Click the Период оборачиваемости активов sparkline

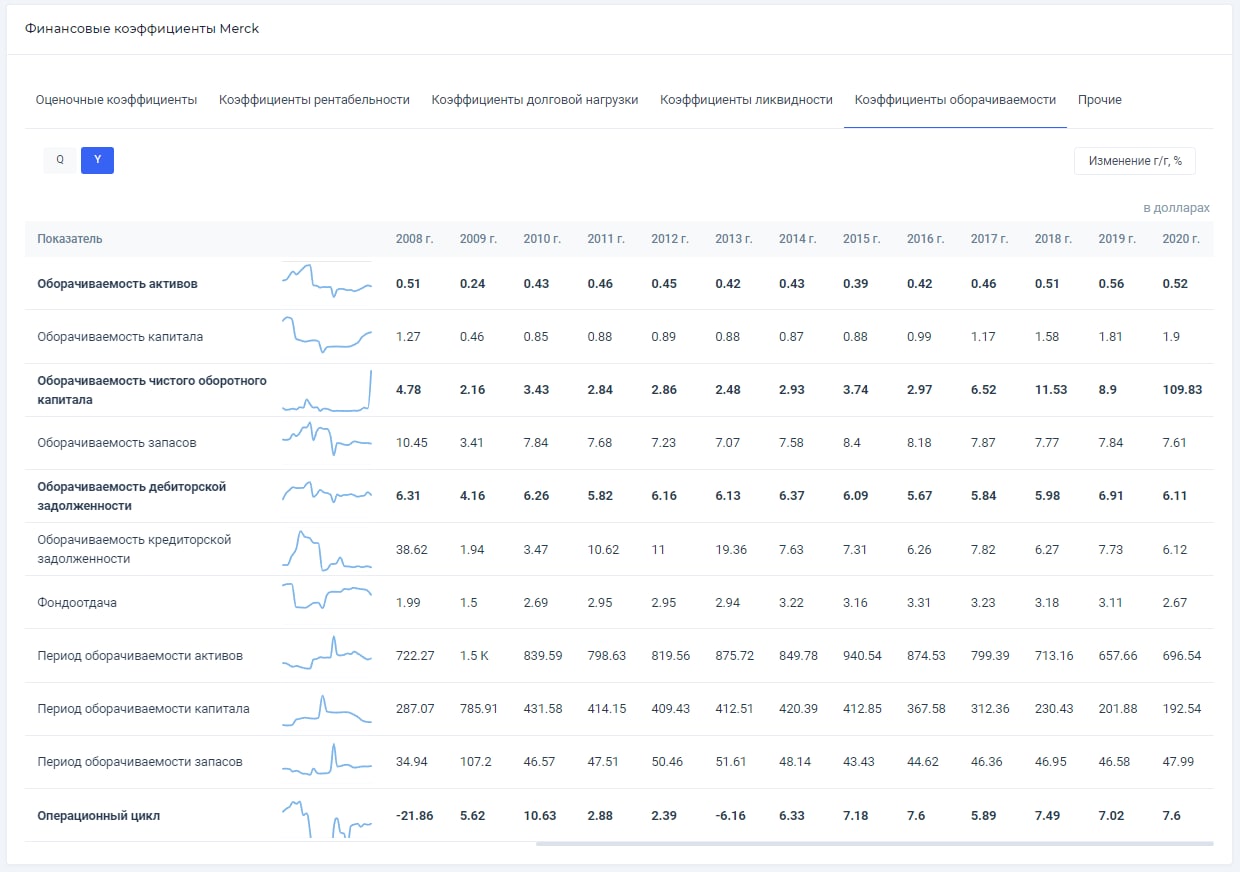[327, 652]
